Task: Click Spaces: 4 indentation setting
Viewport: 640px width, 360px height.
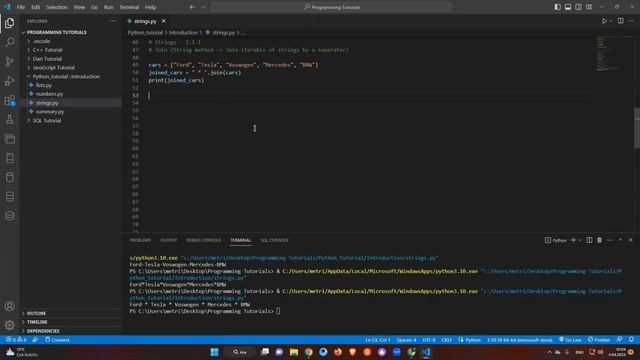Action: pos(406,340)
